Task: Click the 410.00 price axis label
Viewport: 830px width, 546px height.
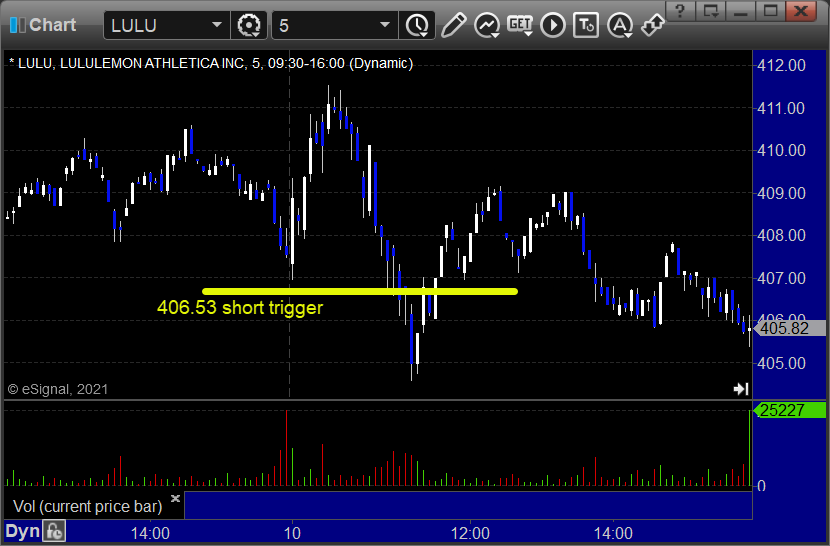Action: tap(781, 150)
